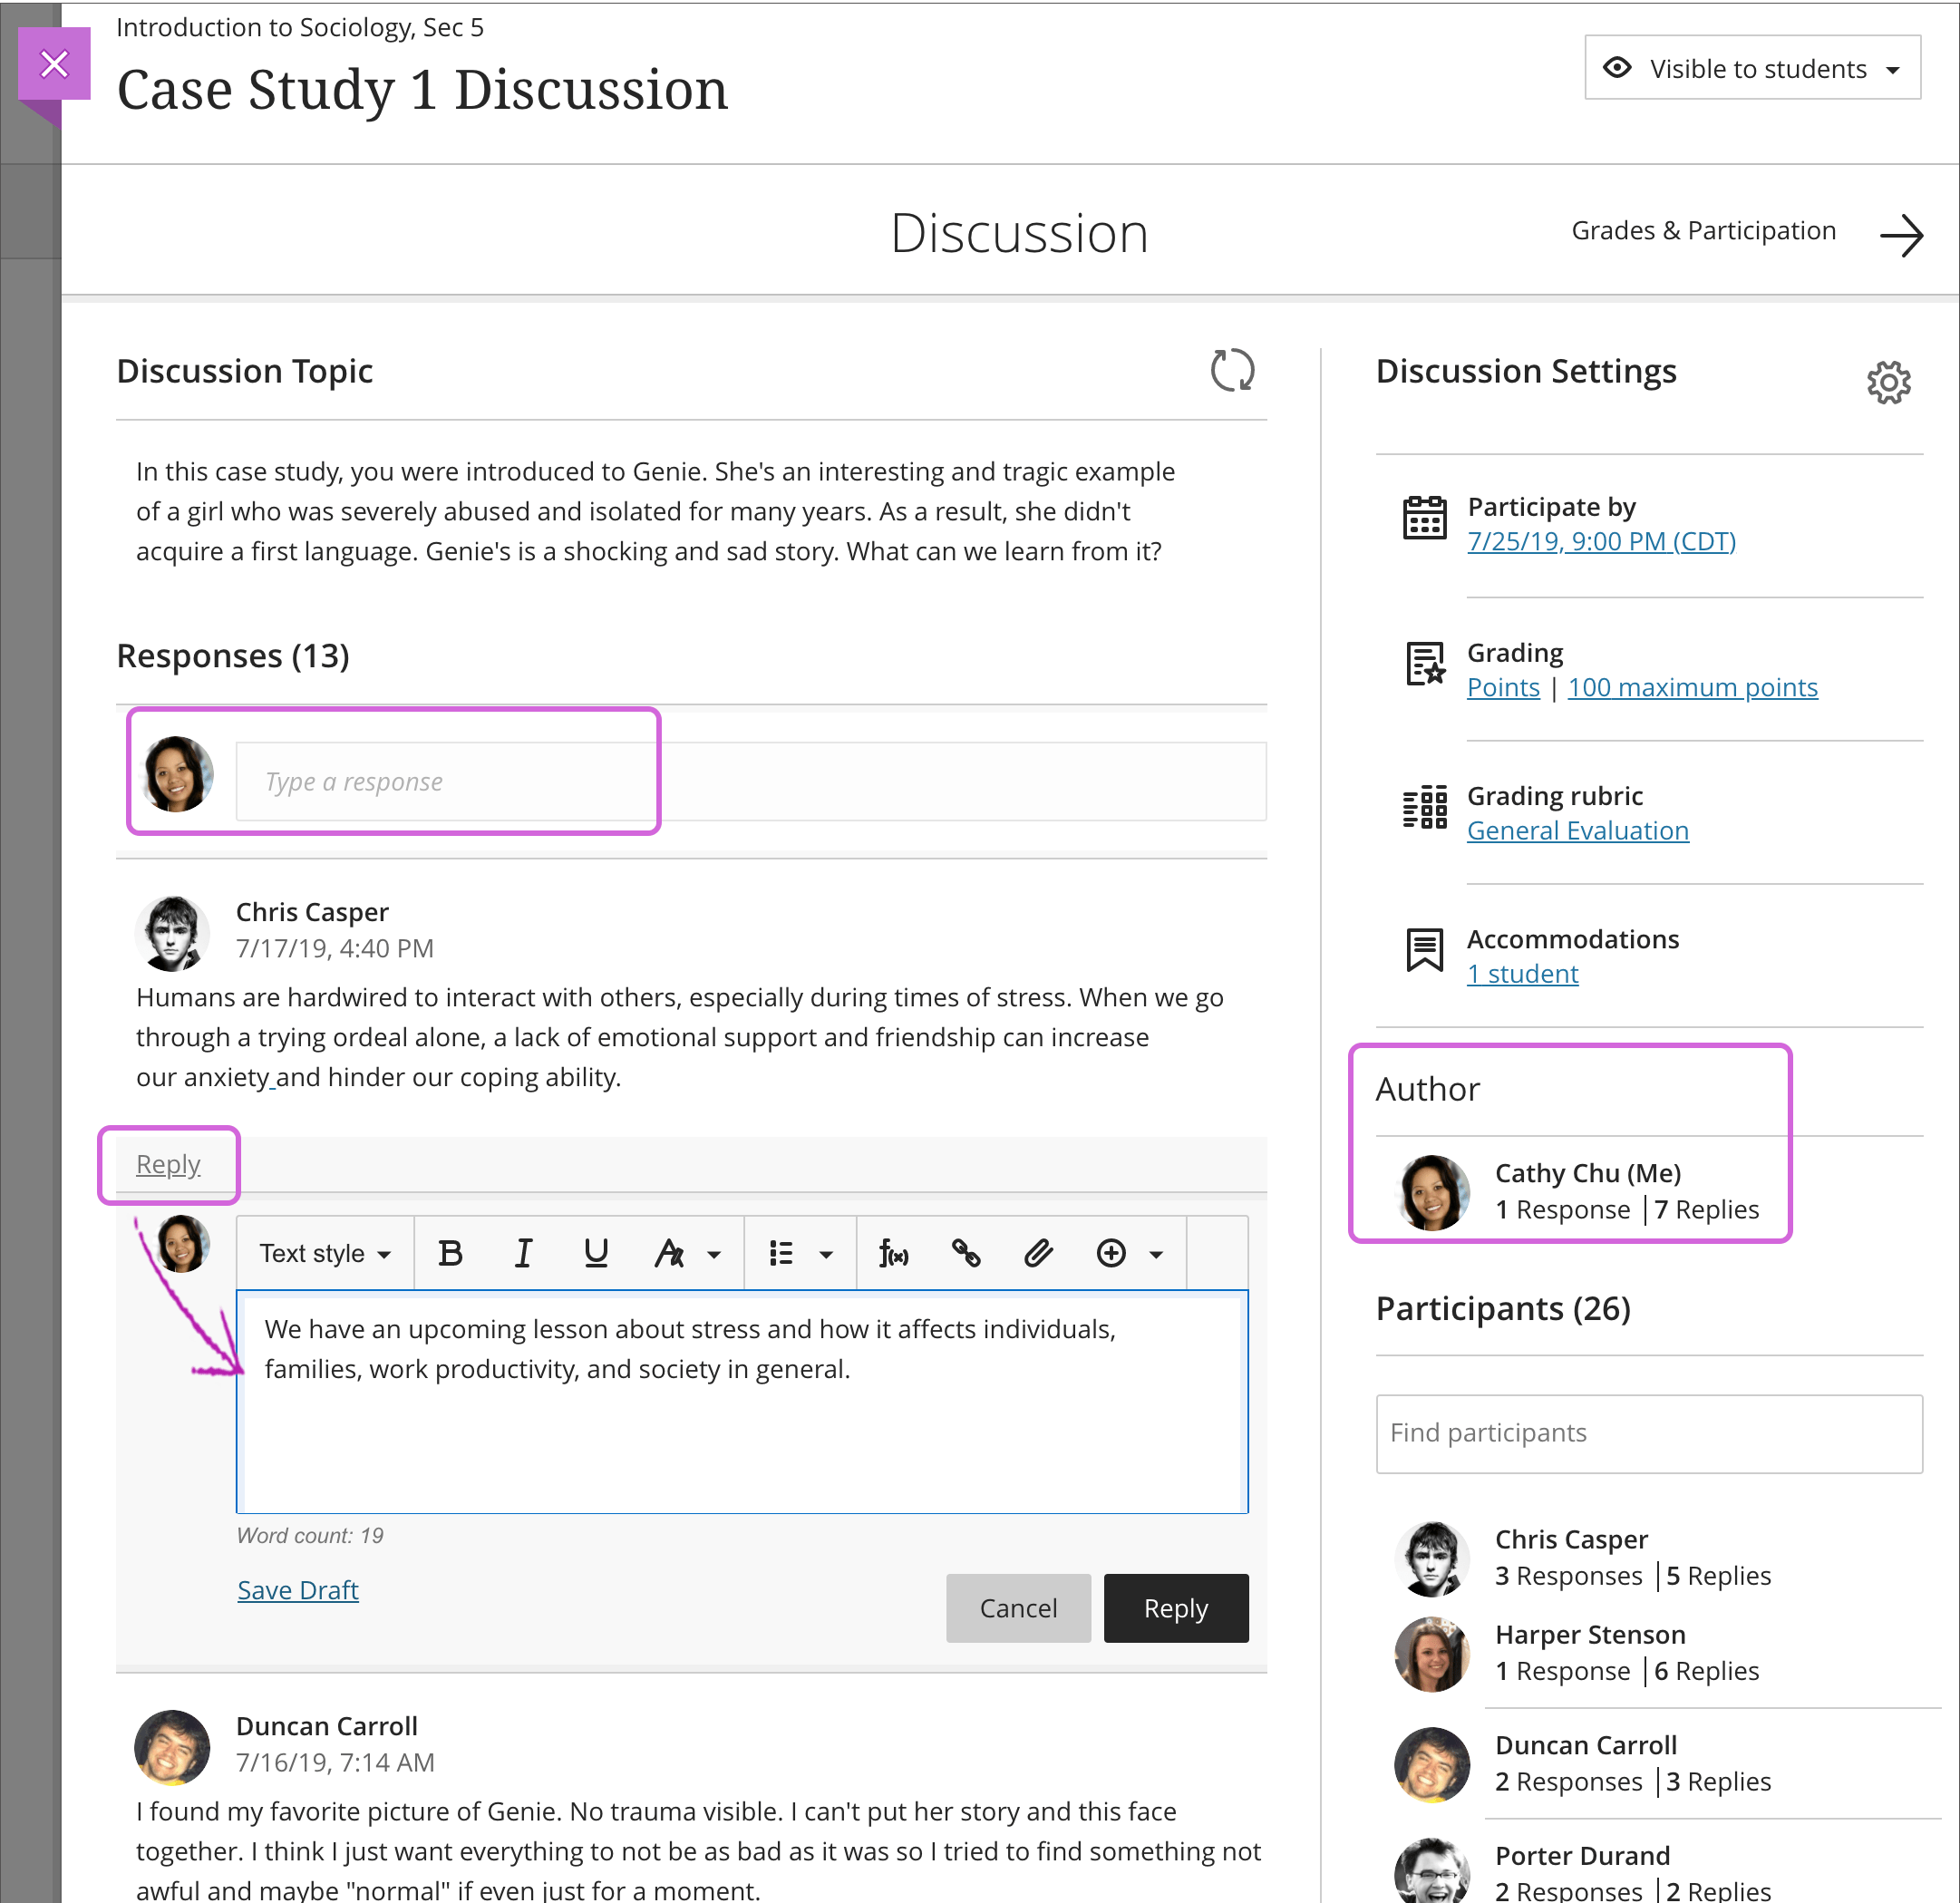Viewport: 1960px width, 1903px height.
Task: Toggle italic formatting
Action: 523,1253
